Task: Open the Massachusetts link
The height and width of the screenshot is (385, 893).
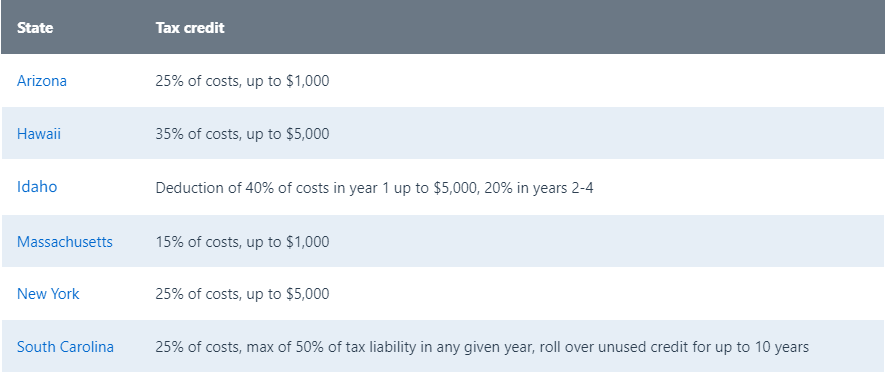Action: [x=65, y=241]
